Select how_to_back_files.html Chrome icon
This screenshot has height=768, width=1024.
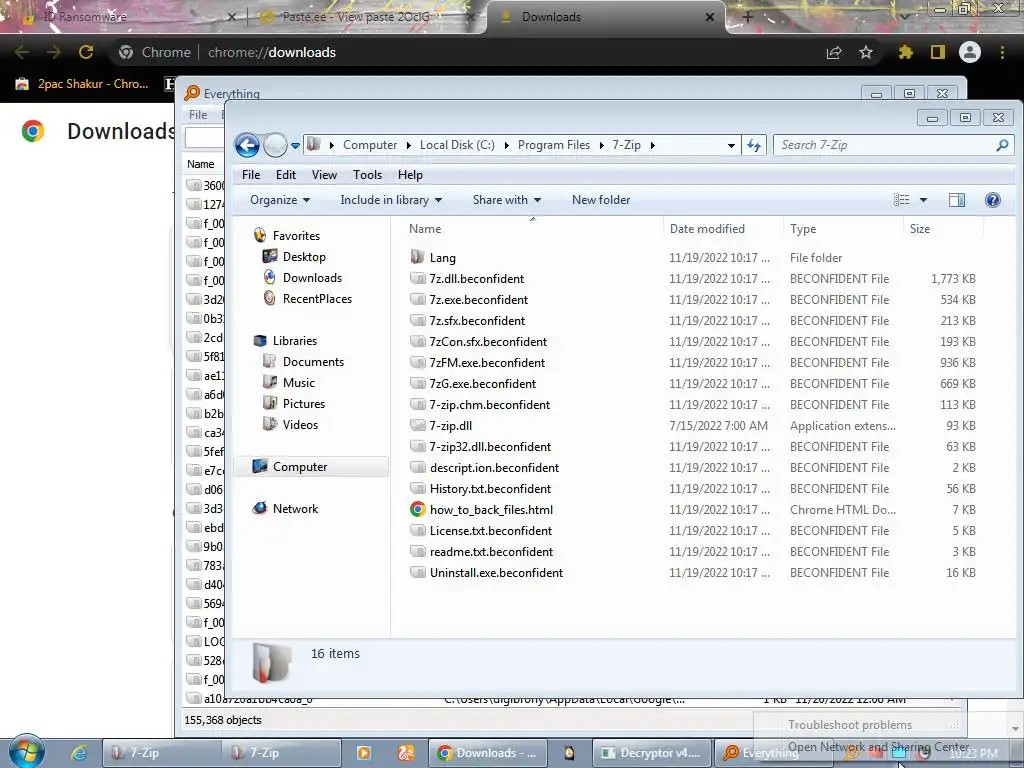pyautogui.click(x=418, y=509)
